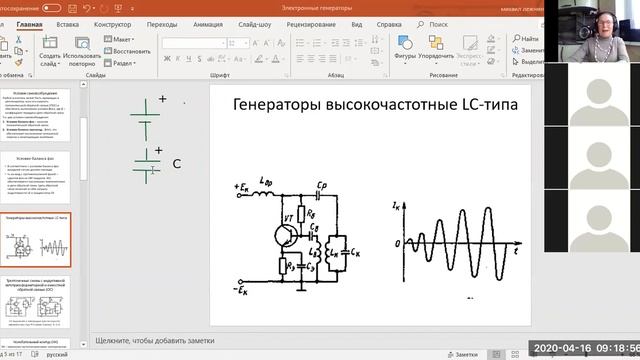640x360 pixels.
Task: Click Заметки in the status bar
Action: [462, 355]
